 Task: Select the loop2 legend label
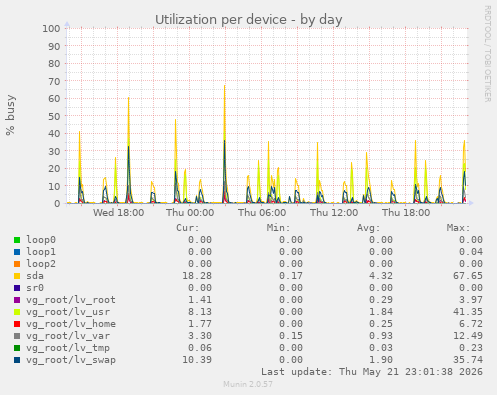pos(41,264)
